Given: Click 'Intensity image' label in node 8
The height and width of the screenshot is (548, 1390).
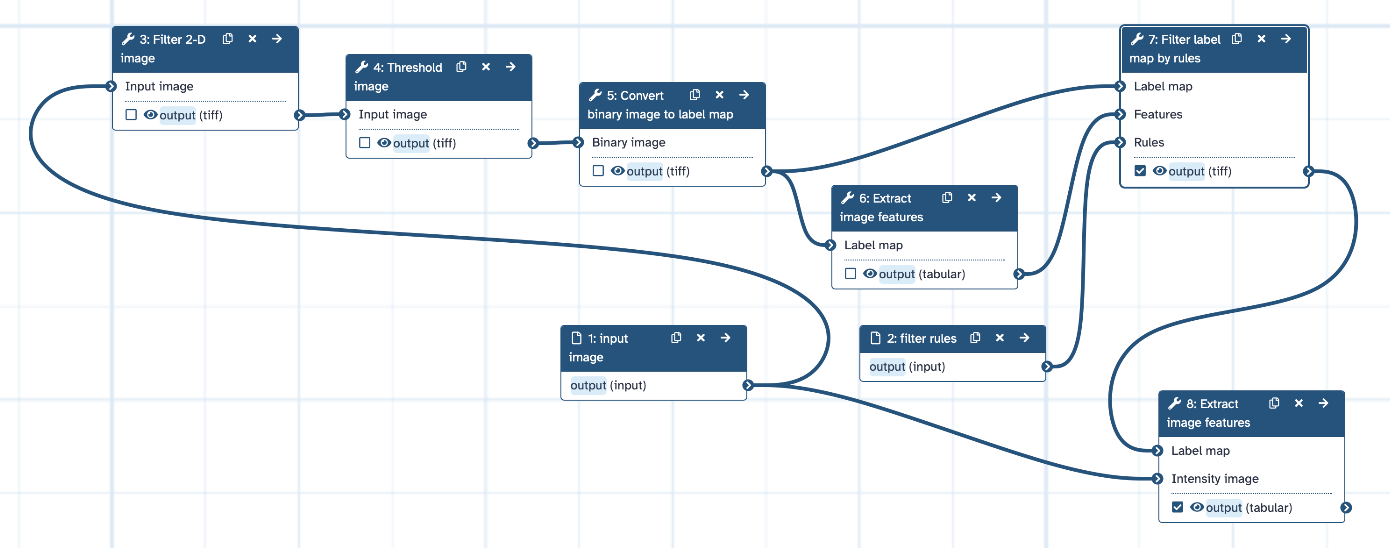Looking at the screenshot, I should point(1215,478).
